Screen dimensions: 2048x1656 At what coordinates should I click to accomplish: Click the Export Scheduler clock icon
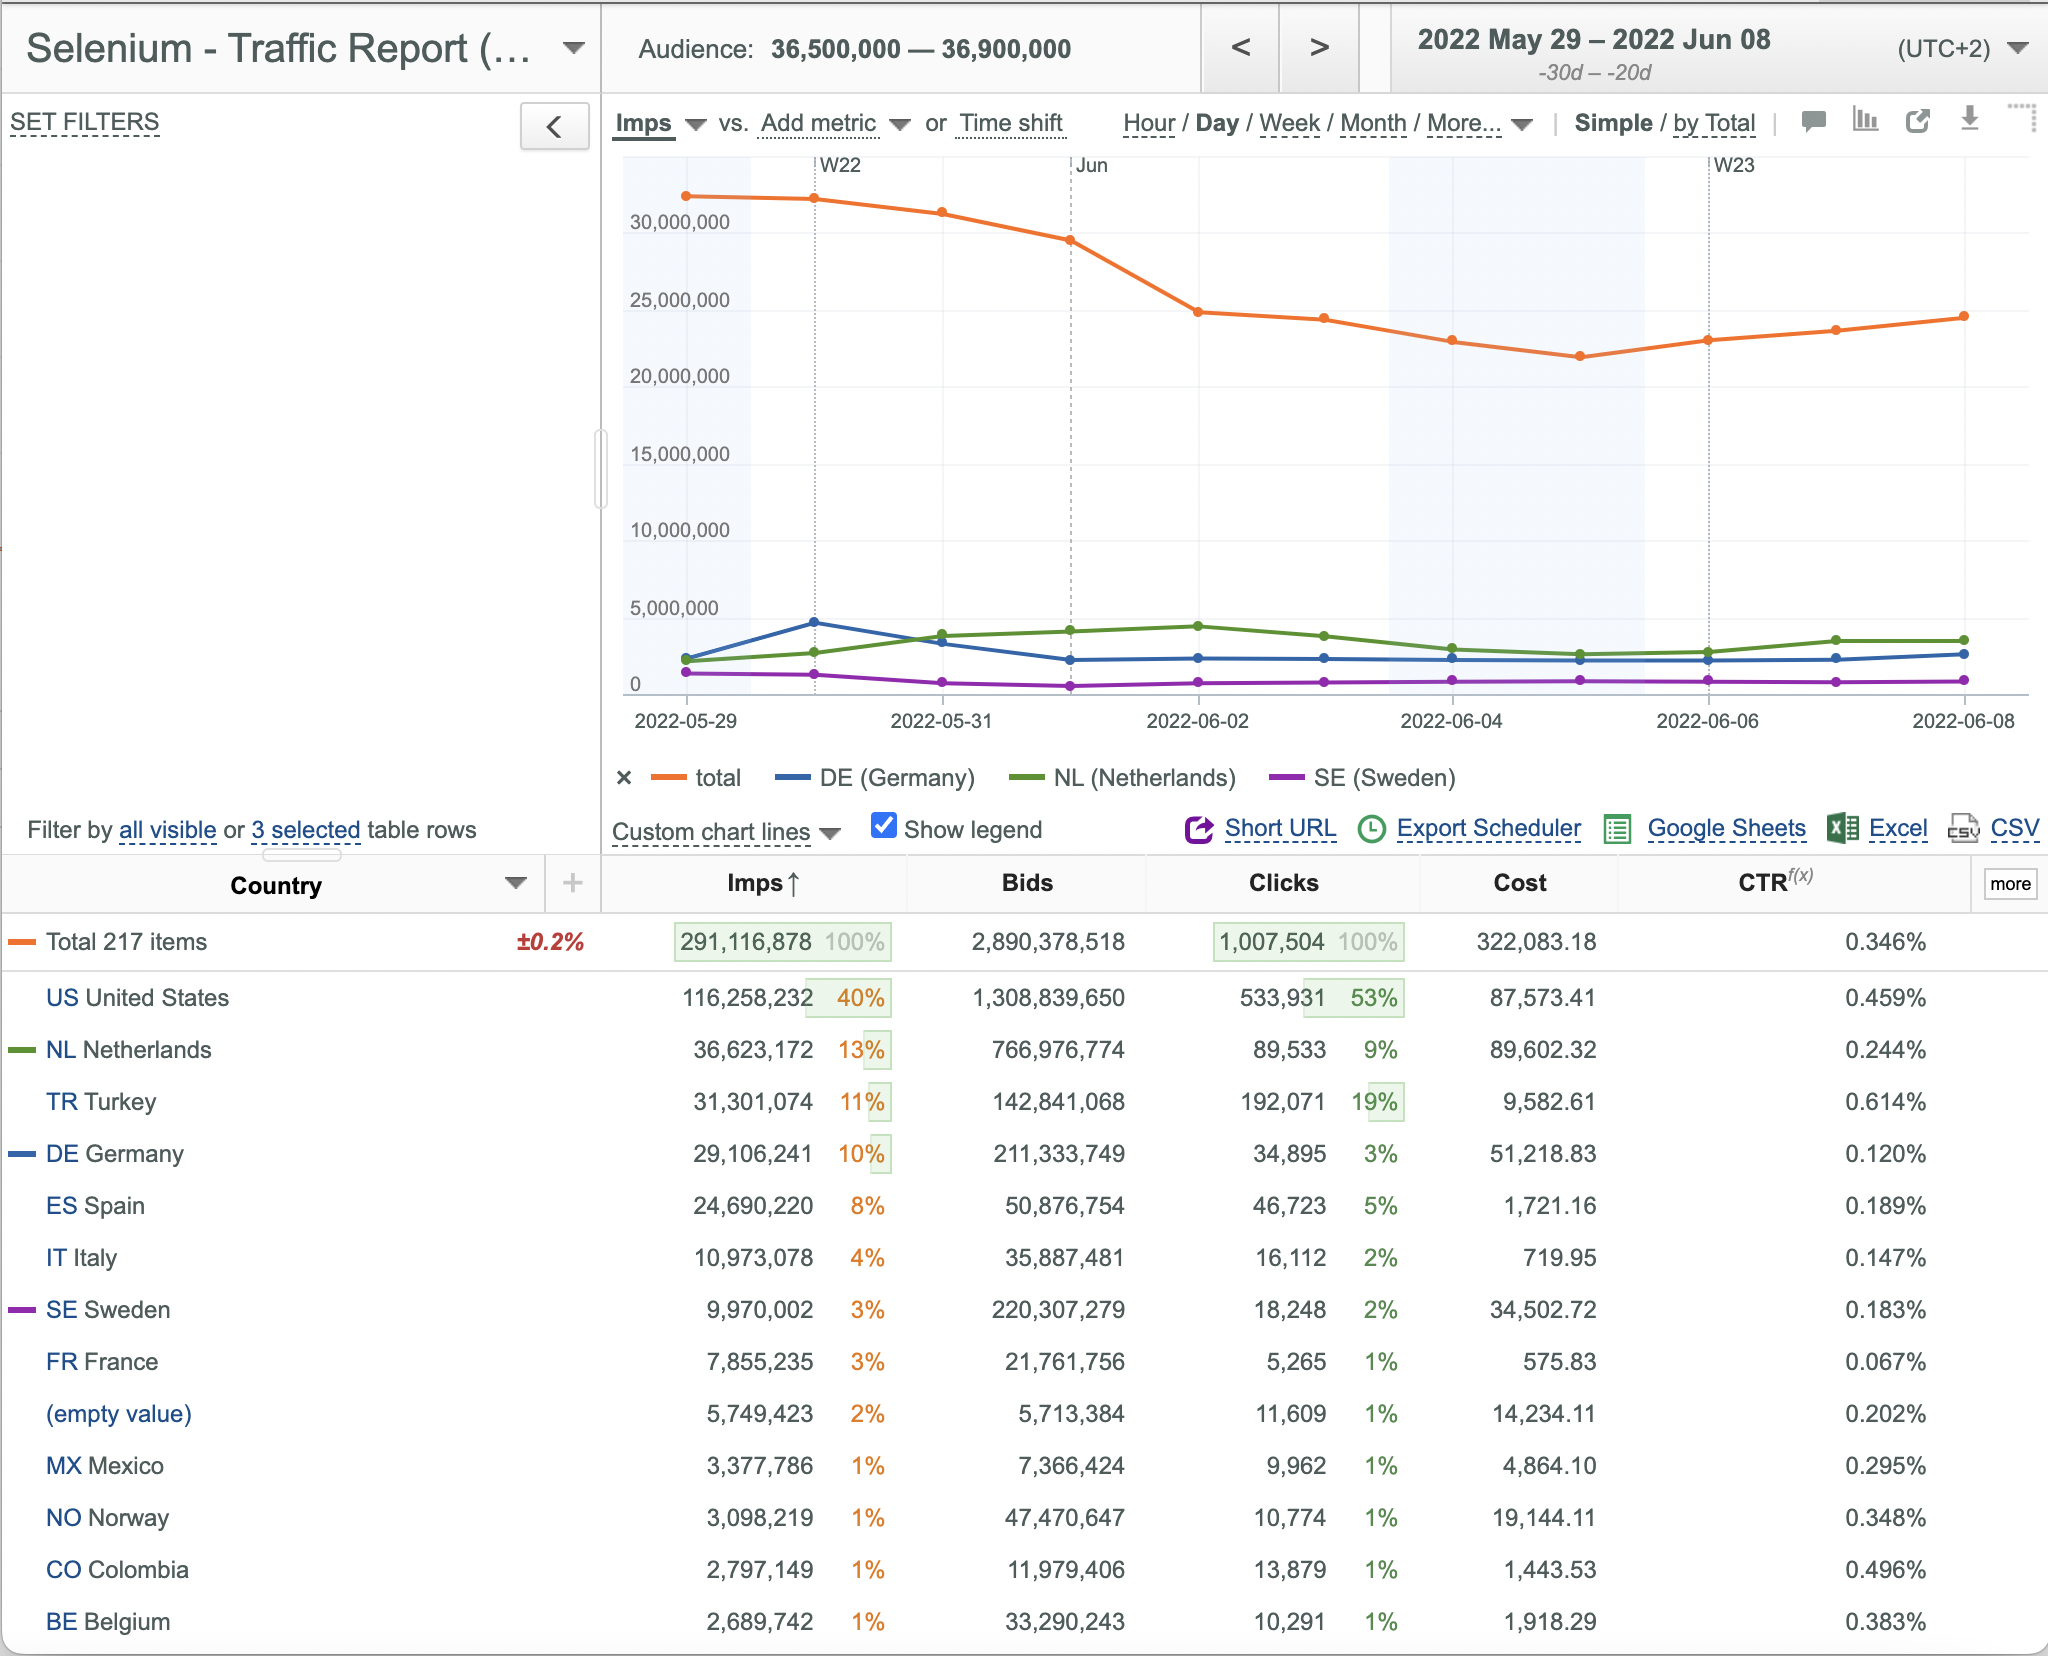(x=1371, y=829)
